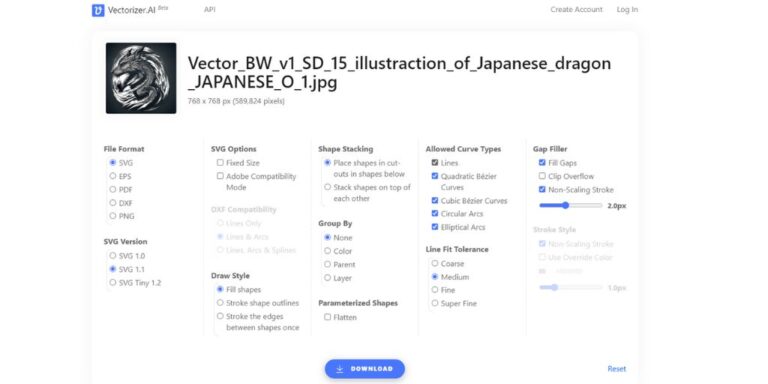Toggle the Fill Gaps checkbox

pos(542,163)
